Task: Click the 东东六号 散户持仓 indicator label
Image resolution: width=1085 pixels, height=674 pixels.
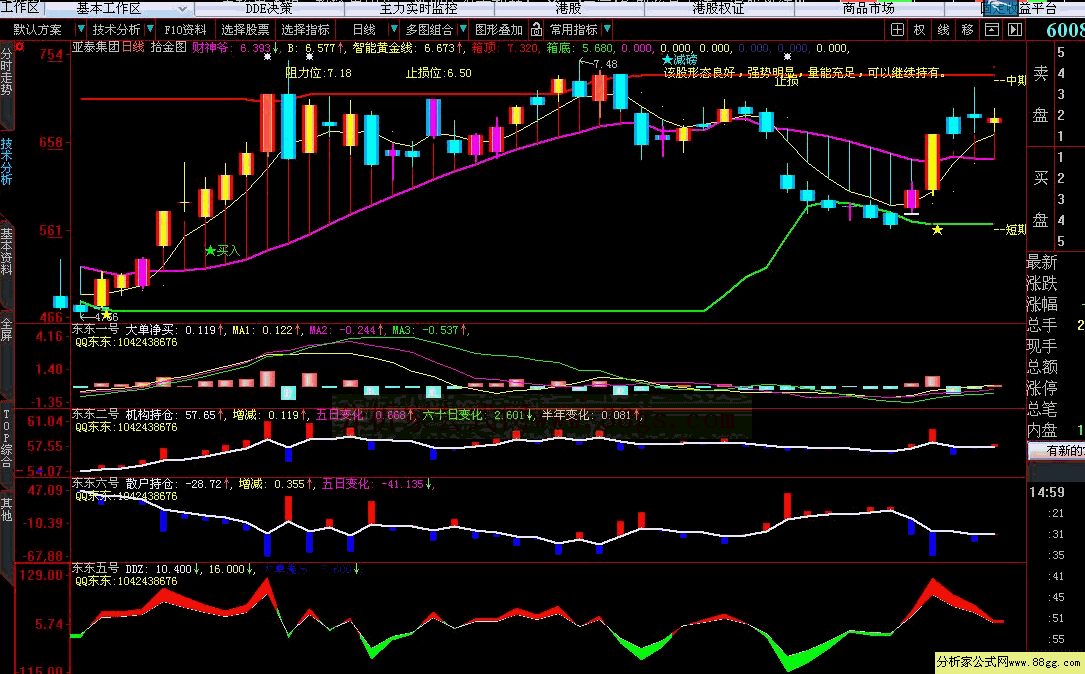Action: tap(123, 484)
